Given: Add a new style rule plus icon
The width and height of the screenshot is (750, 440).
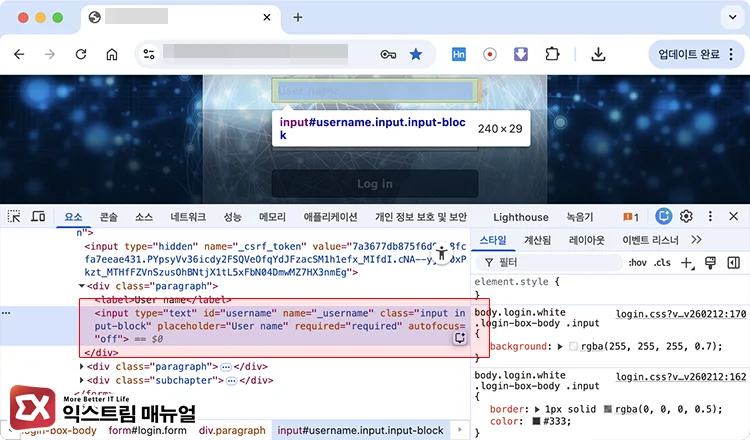Looking at the screenshot, I should pos(687,263).
